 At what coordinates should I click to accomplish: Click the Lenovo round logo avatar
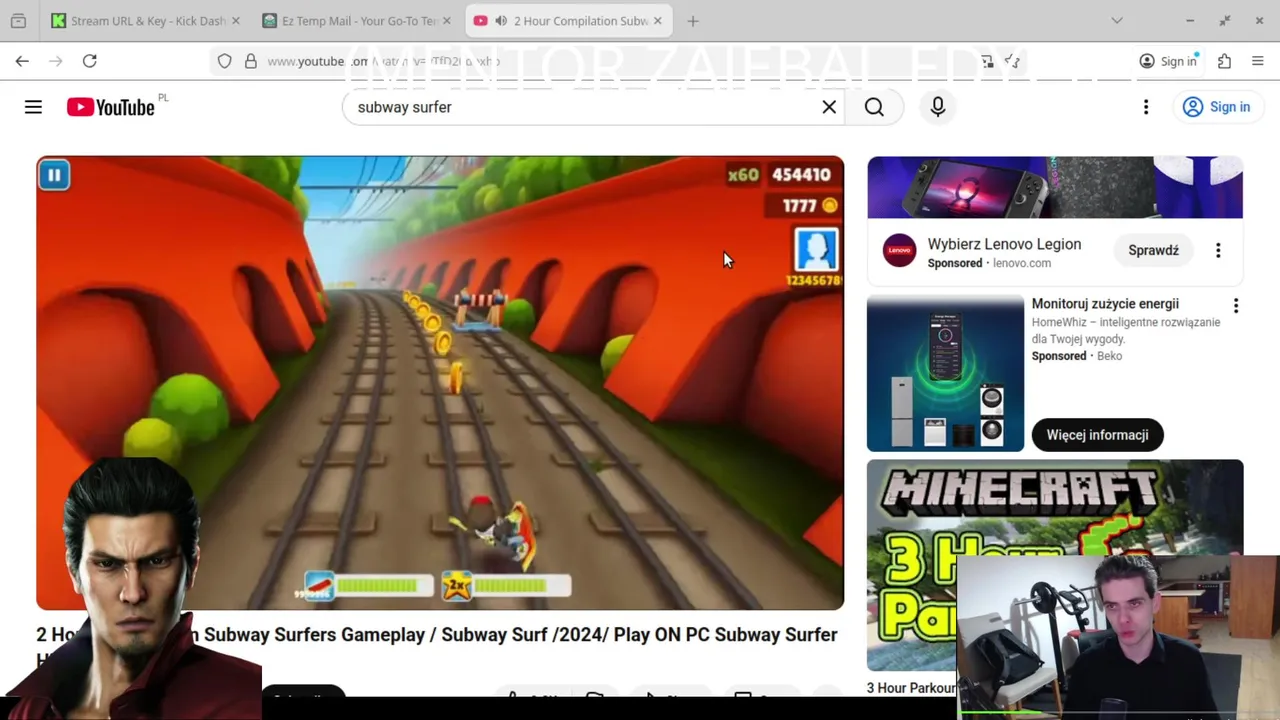coord(899,251)
